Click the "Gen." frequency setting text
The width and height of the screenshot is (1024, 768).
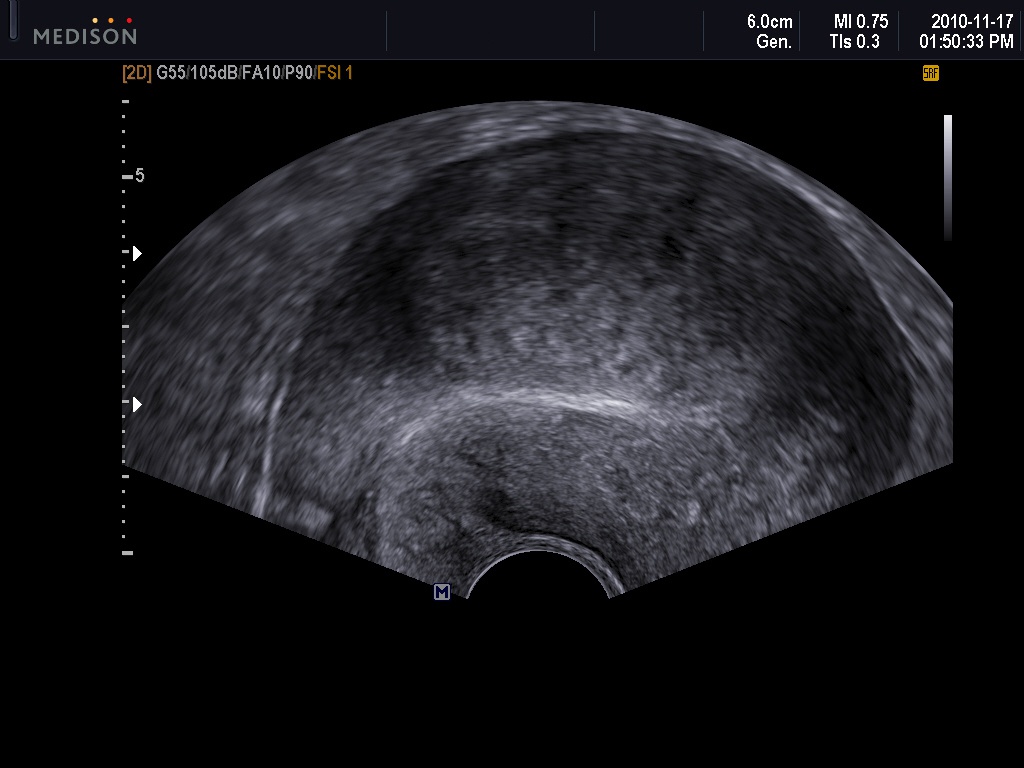(774, 42)
